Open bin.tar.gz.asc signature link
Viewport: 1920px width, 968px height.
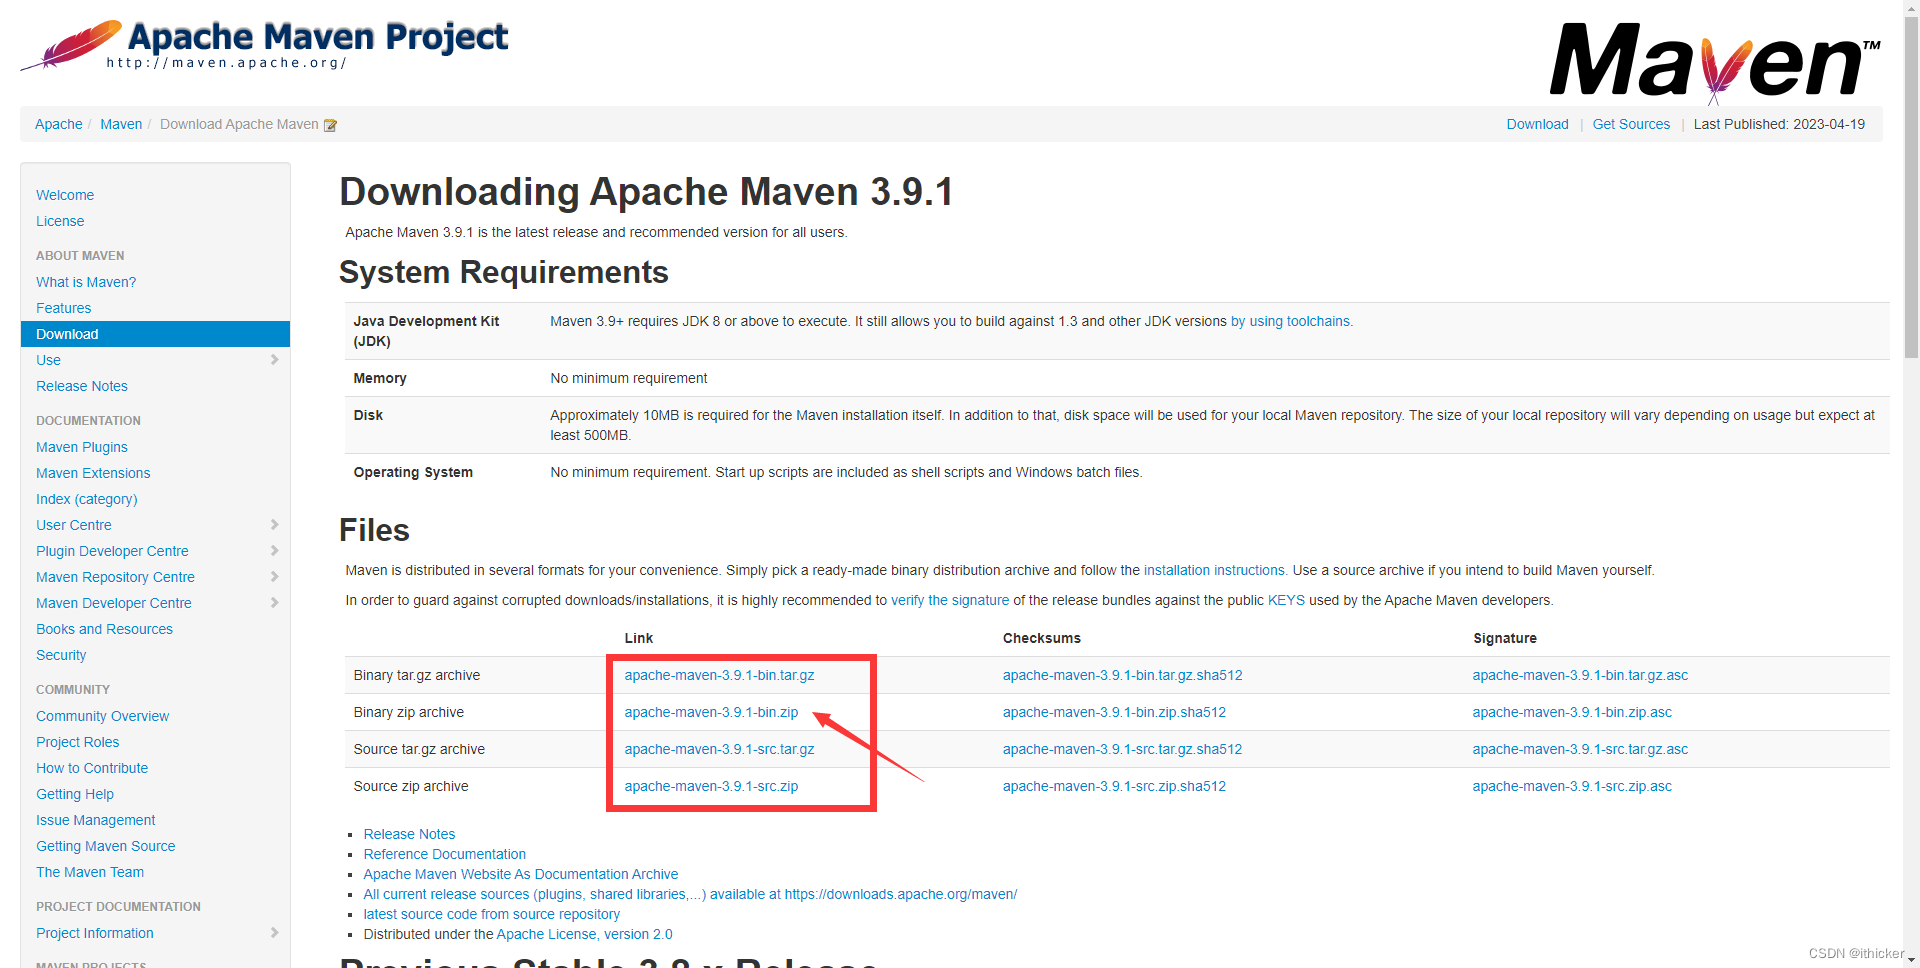coord(1580,675)
